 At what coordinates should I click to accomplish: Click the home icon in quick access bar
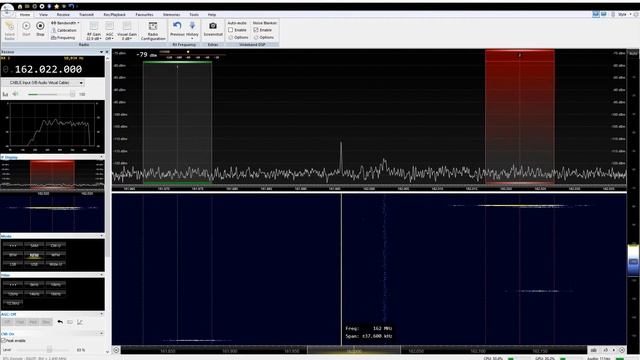[20, 7]
